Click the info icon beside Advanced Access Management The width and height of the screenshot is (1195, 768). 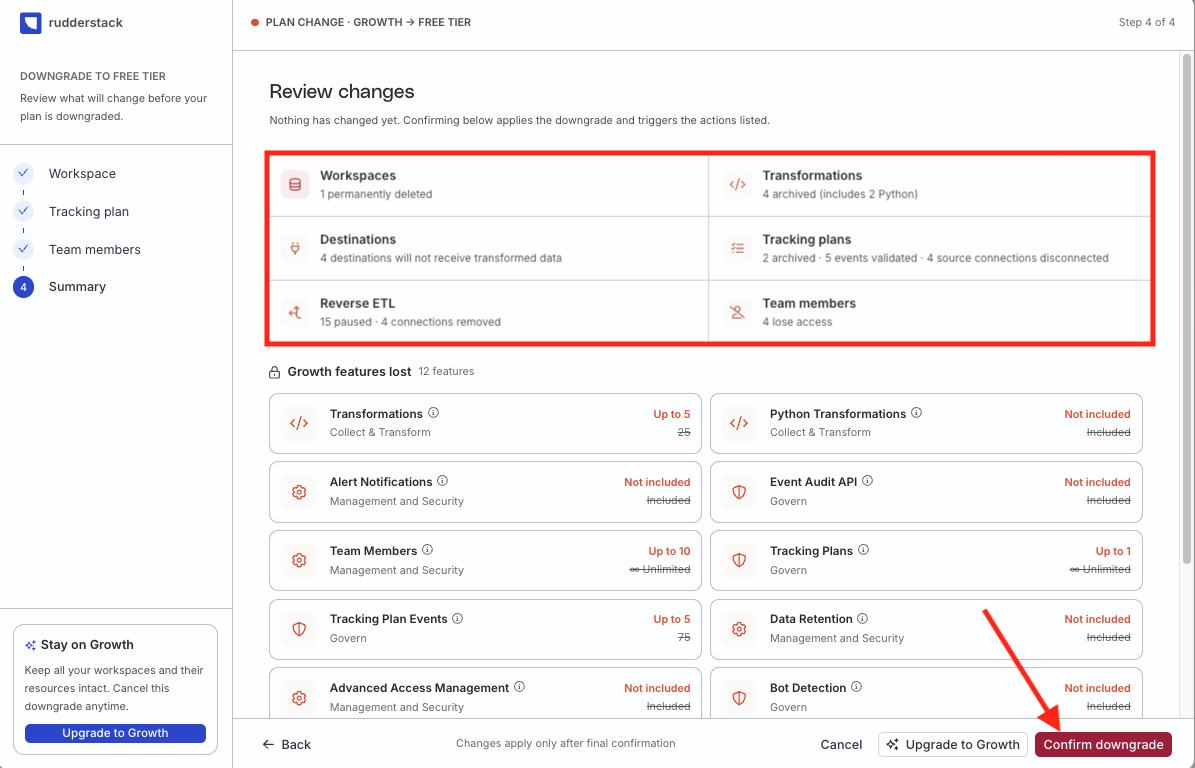520,687
